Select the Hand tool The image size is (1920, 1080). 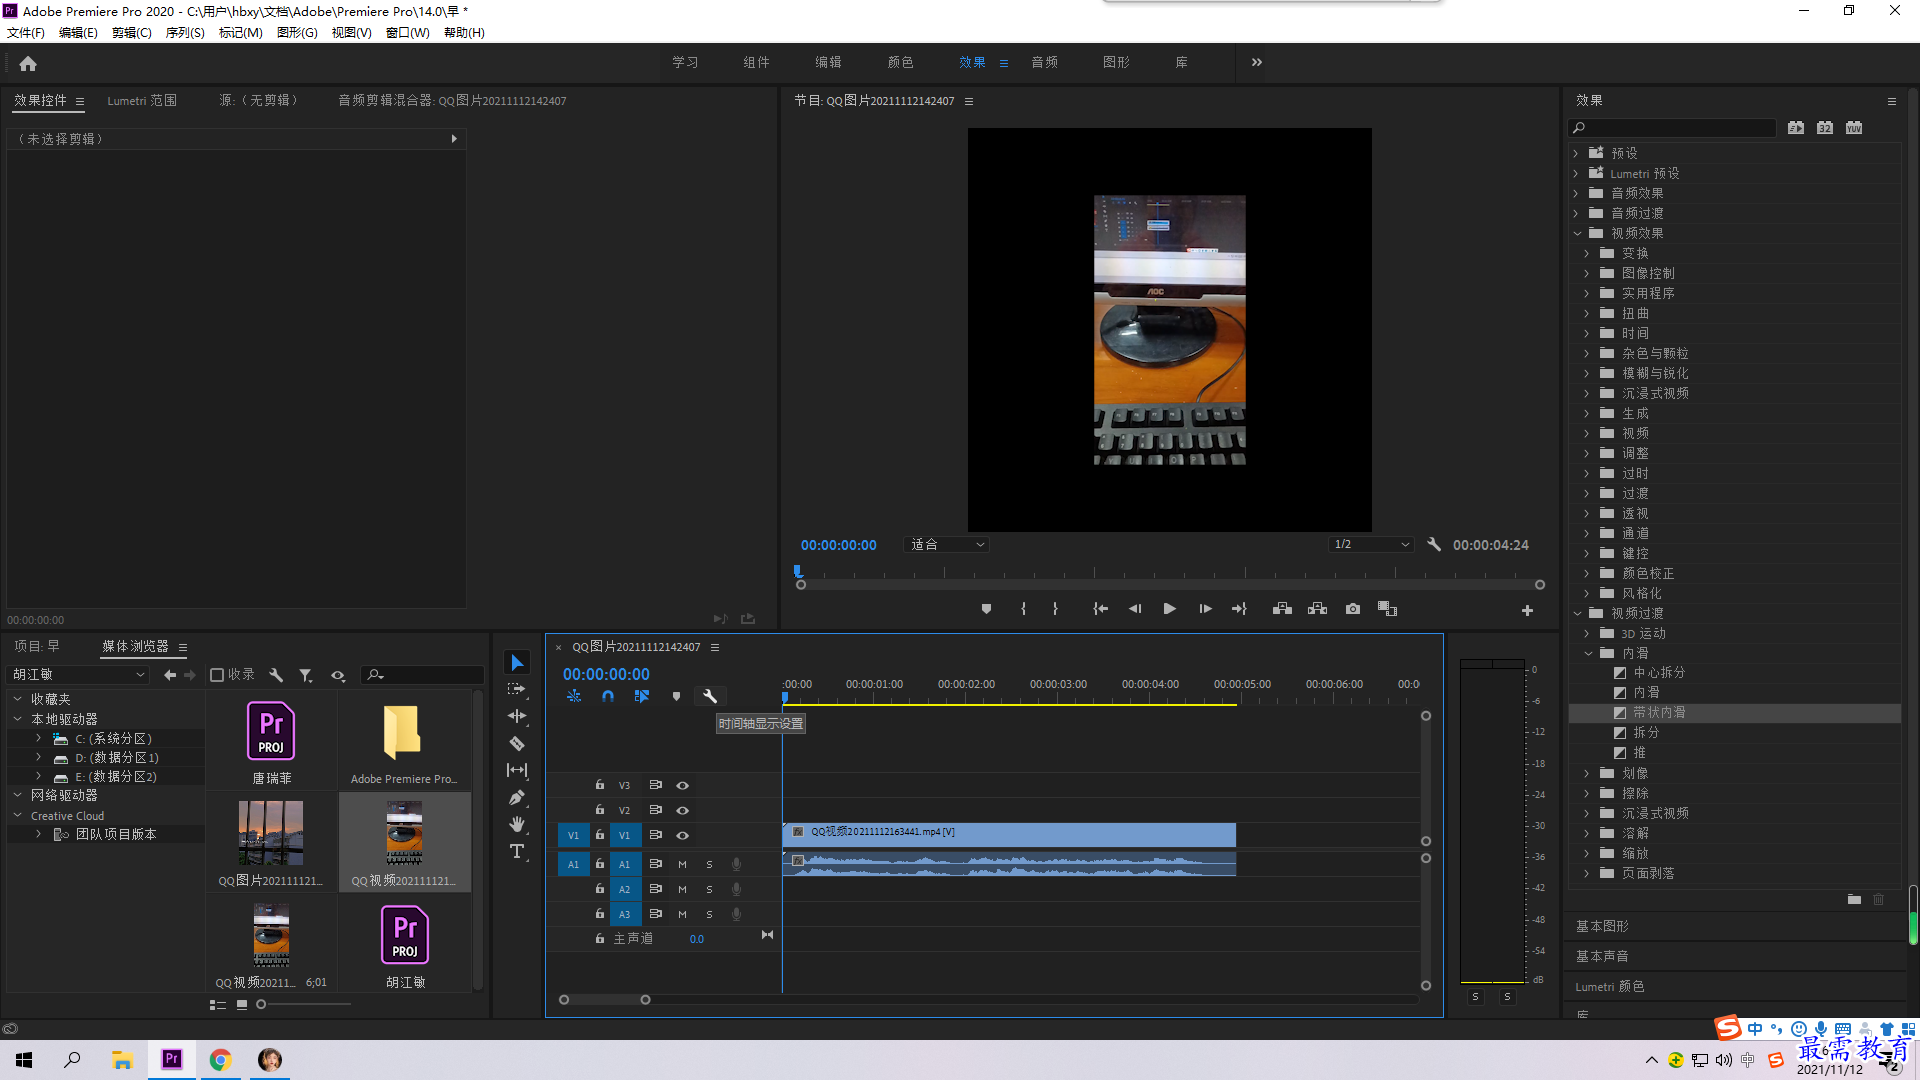coord(517,824)
